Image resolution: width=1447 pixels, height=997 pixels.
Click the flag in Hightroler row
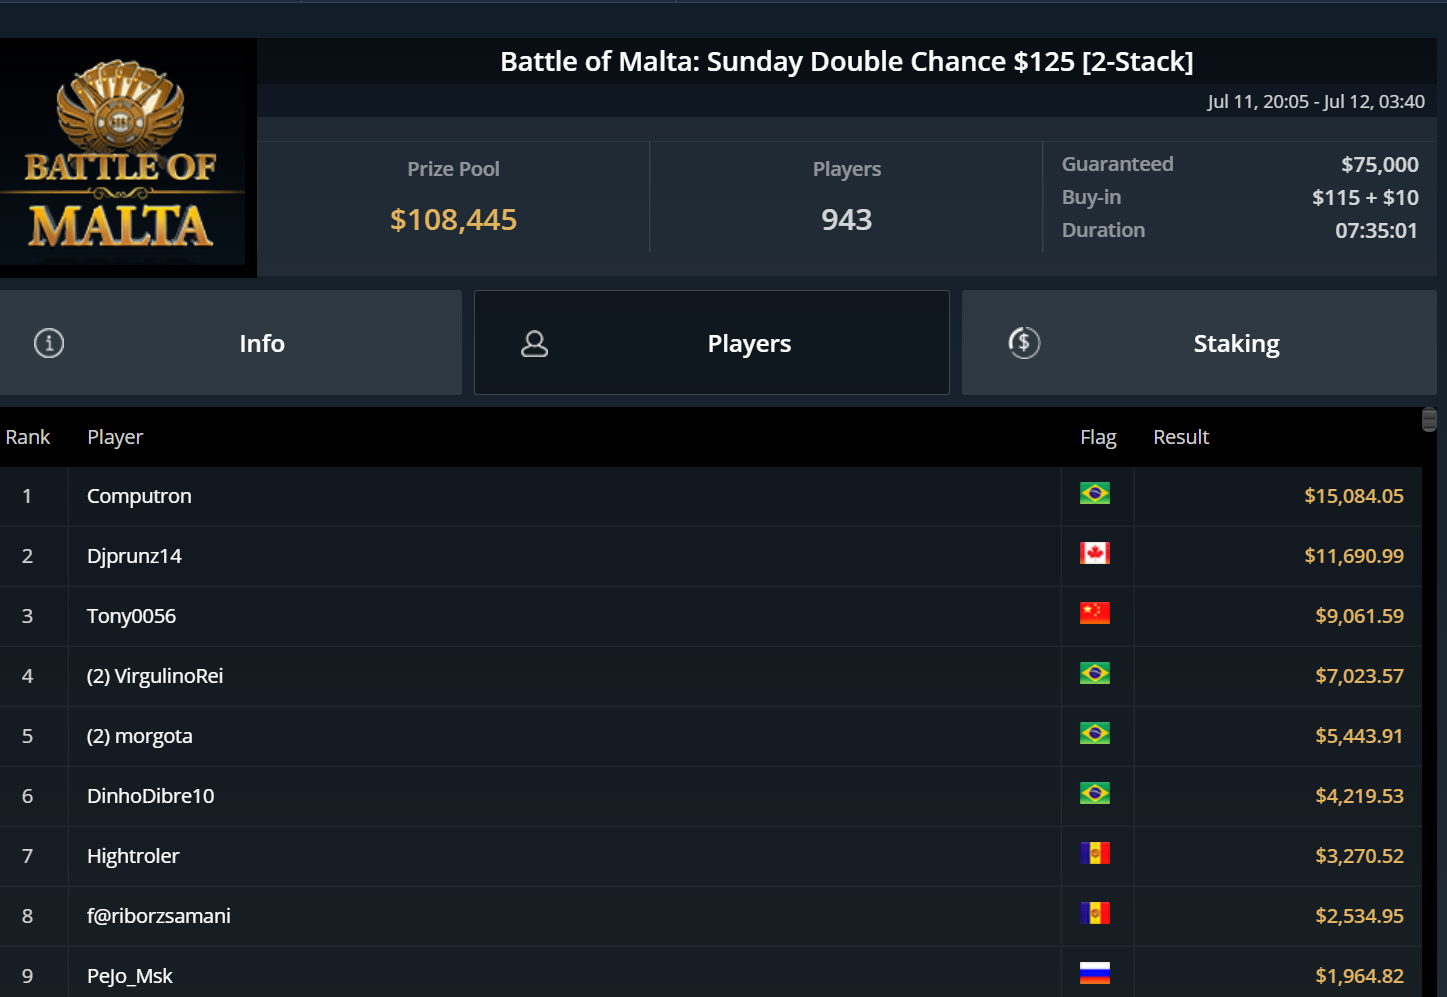point(1095,854)
